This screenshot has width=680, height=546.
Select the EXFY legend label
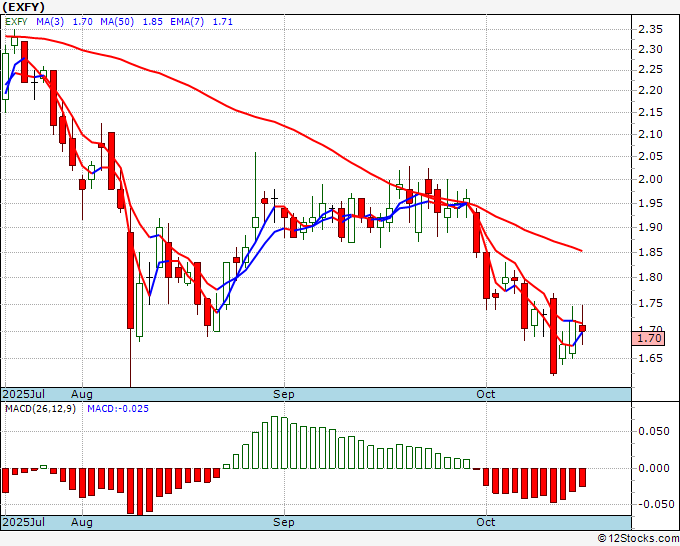click(16, 21)
